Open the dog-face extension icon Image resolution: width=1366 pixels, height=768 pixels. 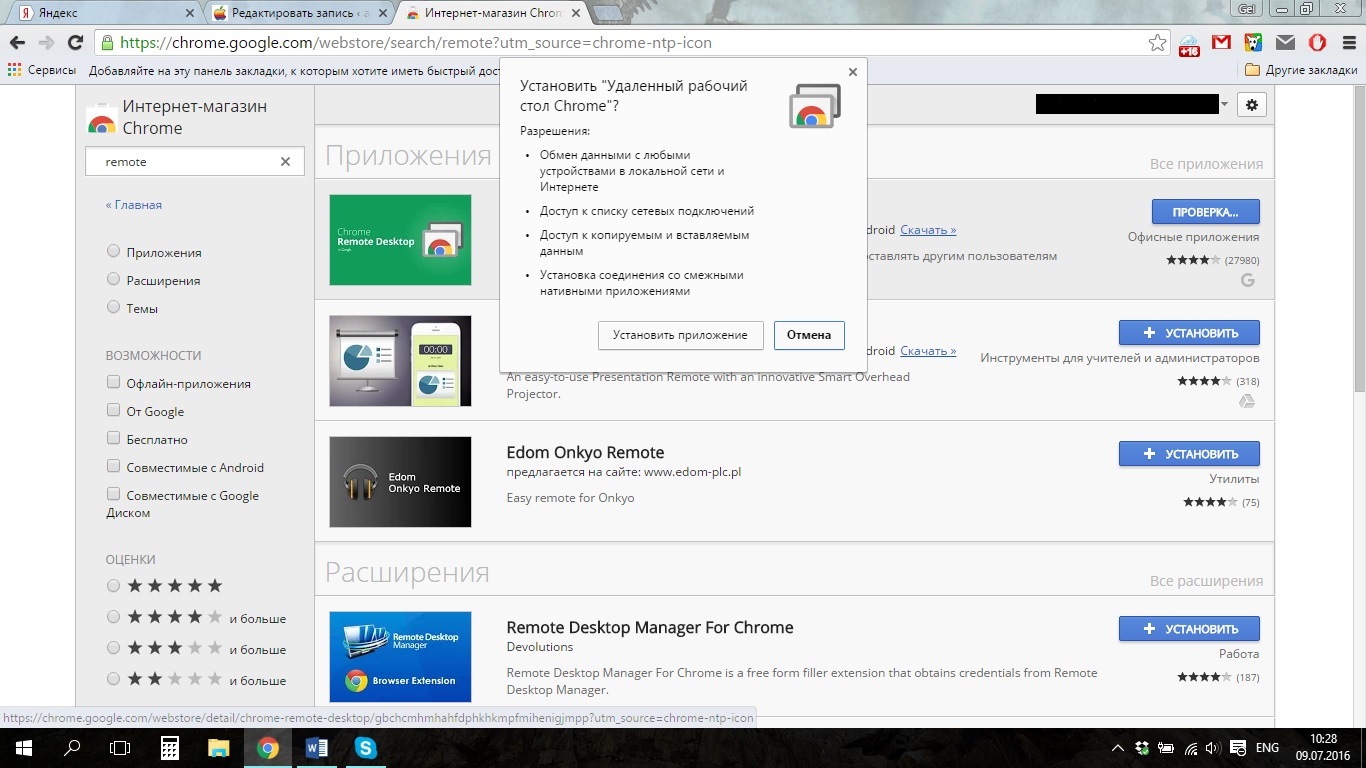tap(1253, 43)
